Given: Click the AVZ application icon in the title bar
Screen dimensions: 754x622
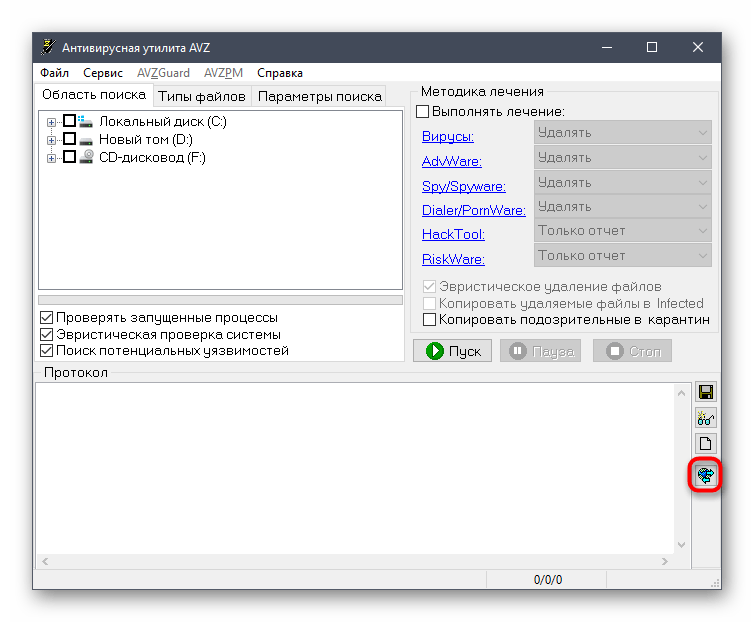Looking at the screenshot, I should pyautogui.click(x=48, y=47).
